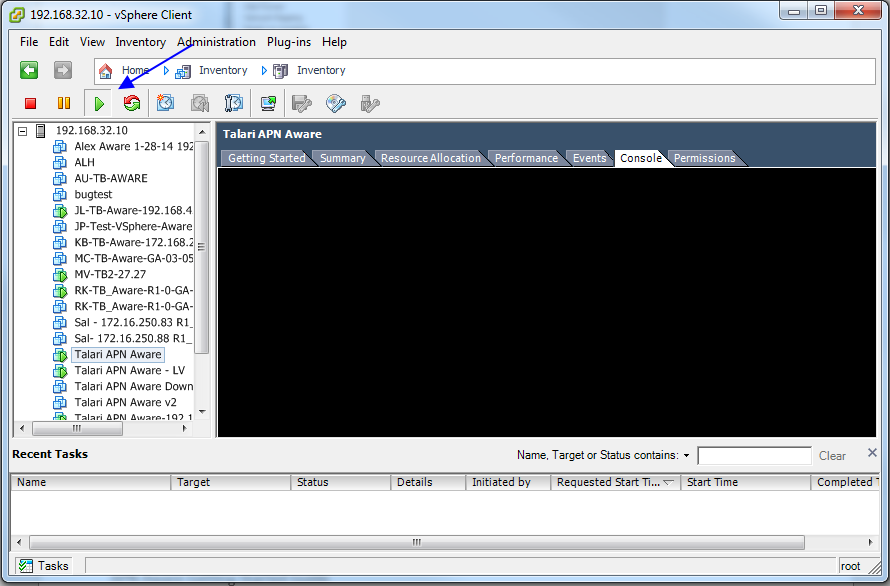The width and height of the screenshot is (890, 586).
Task: Click VM icon beside Talari APN Aware v2
Action: coord(60,403)
